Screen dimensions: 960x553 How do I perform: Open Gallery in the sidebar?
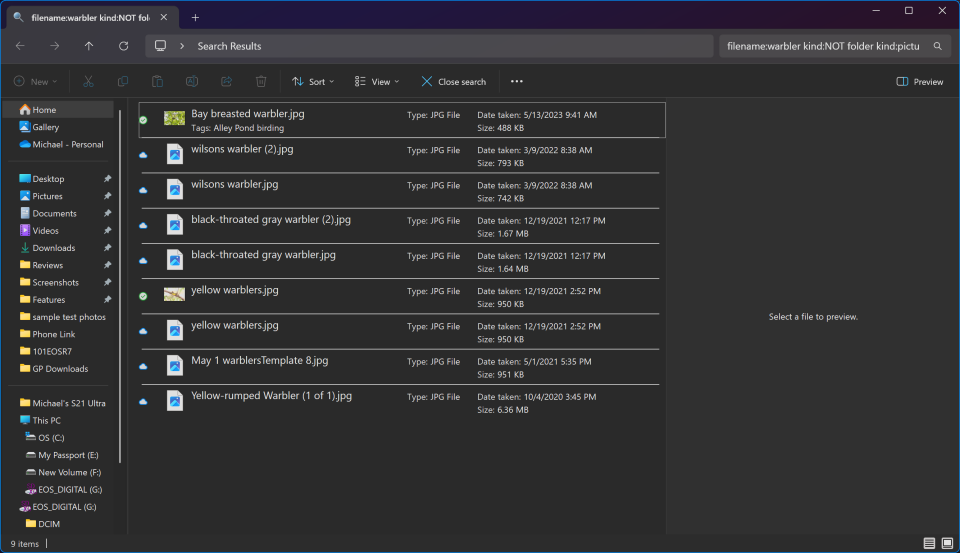click(45, 127)
